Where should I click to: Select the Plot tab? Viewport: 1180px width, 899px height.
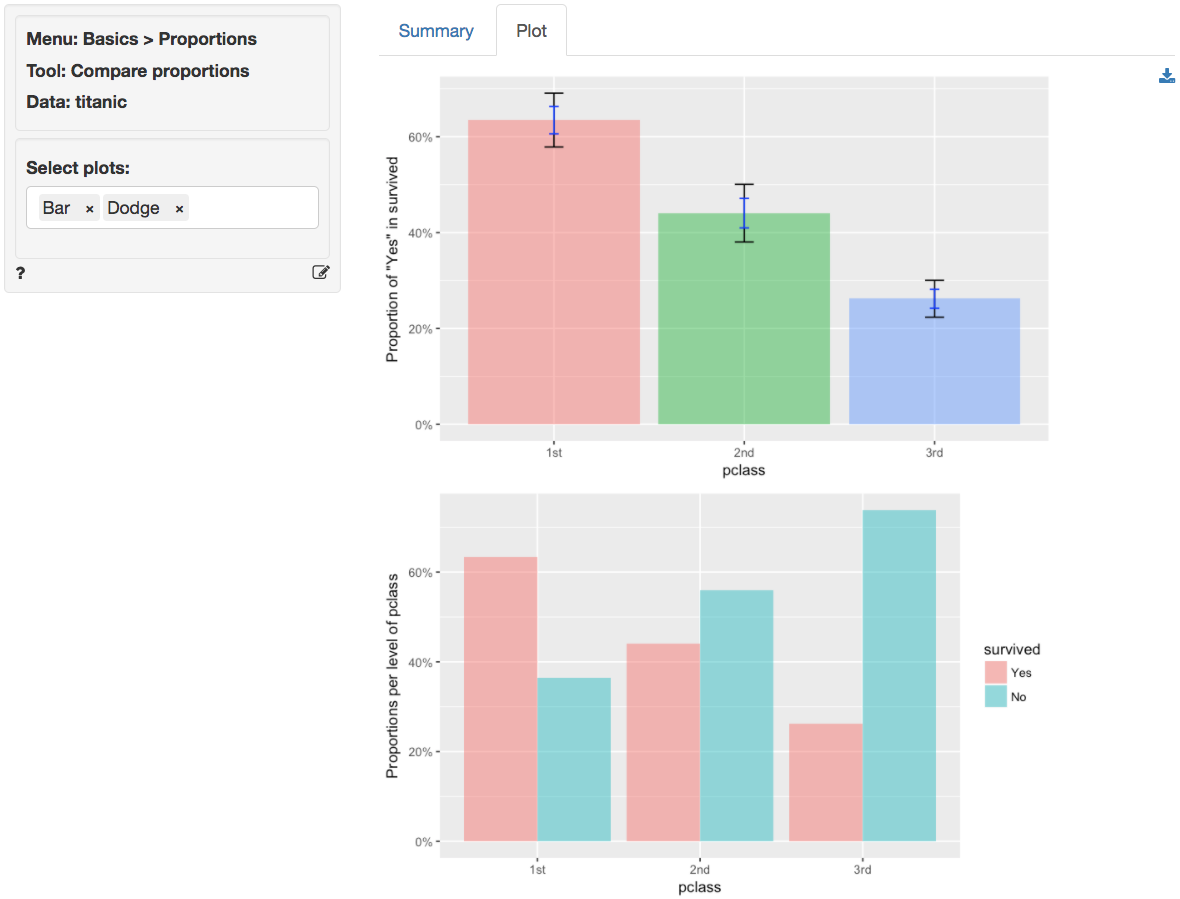(x=531, y=31)
